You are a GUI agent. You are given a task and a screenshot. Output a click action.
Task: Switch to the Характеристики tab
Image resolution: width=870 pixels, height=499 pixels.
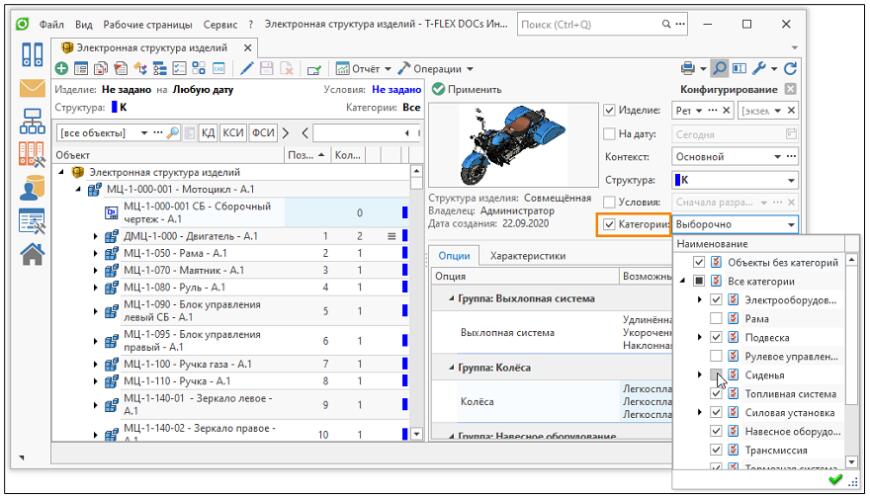click(x=528, y=256)
